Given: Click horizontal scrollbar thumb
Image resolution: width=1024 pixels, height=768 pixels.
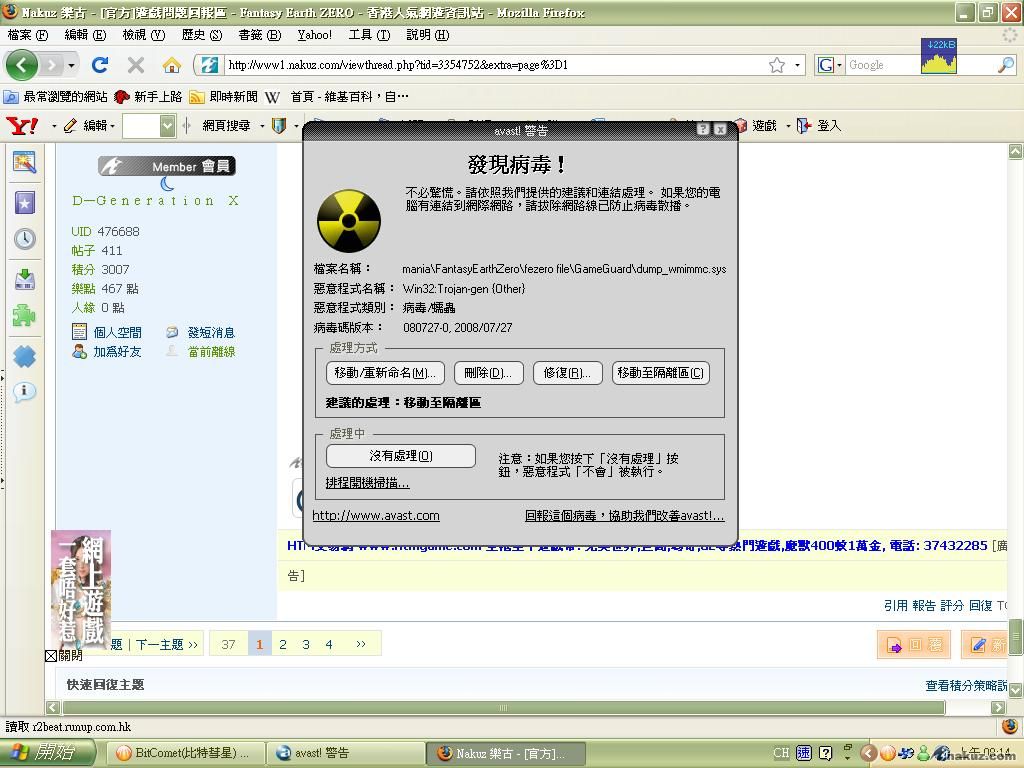Looking at the screenshot, I should point(504,707).
